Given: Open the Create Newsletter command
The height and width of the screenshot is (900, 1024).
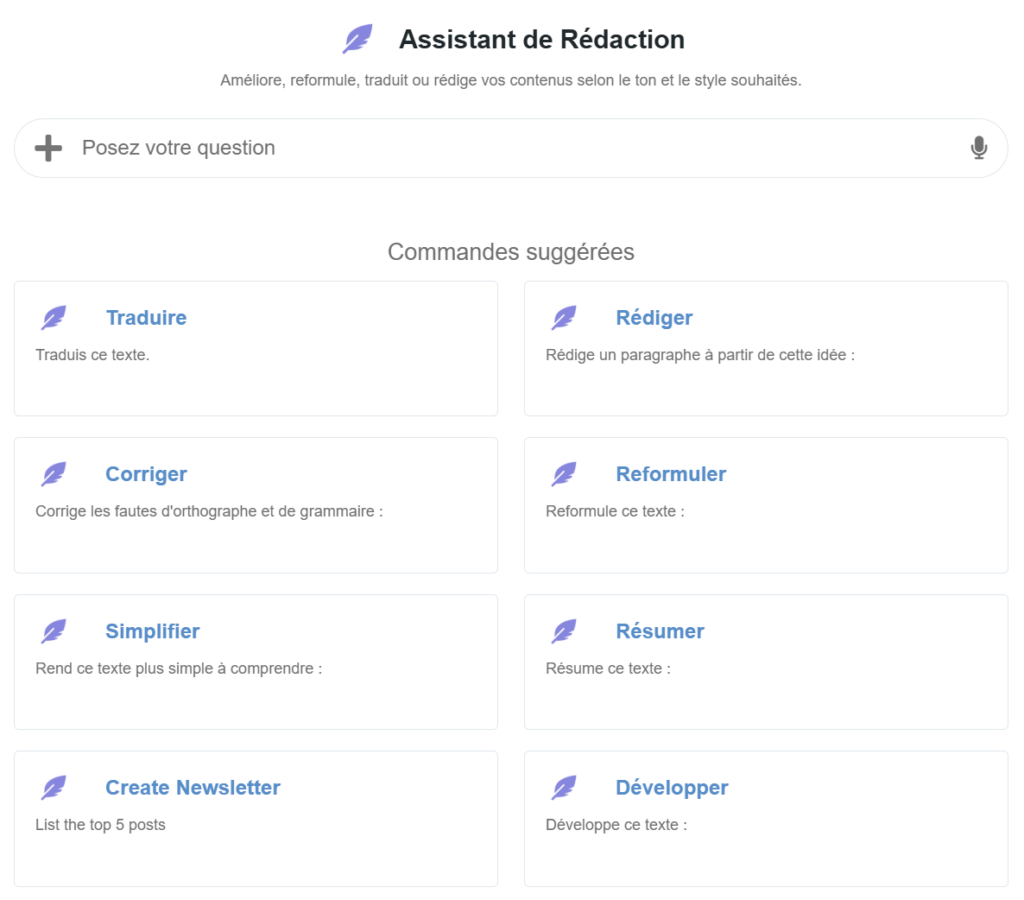Looking at the screenshot, I should [193, 788].
